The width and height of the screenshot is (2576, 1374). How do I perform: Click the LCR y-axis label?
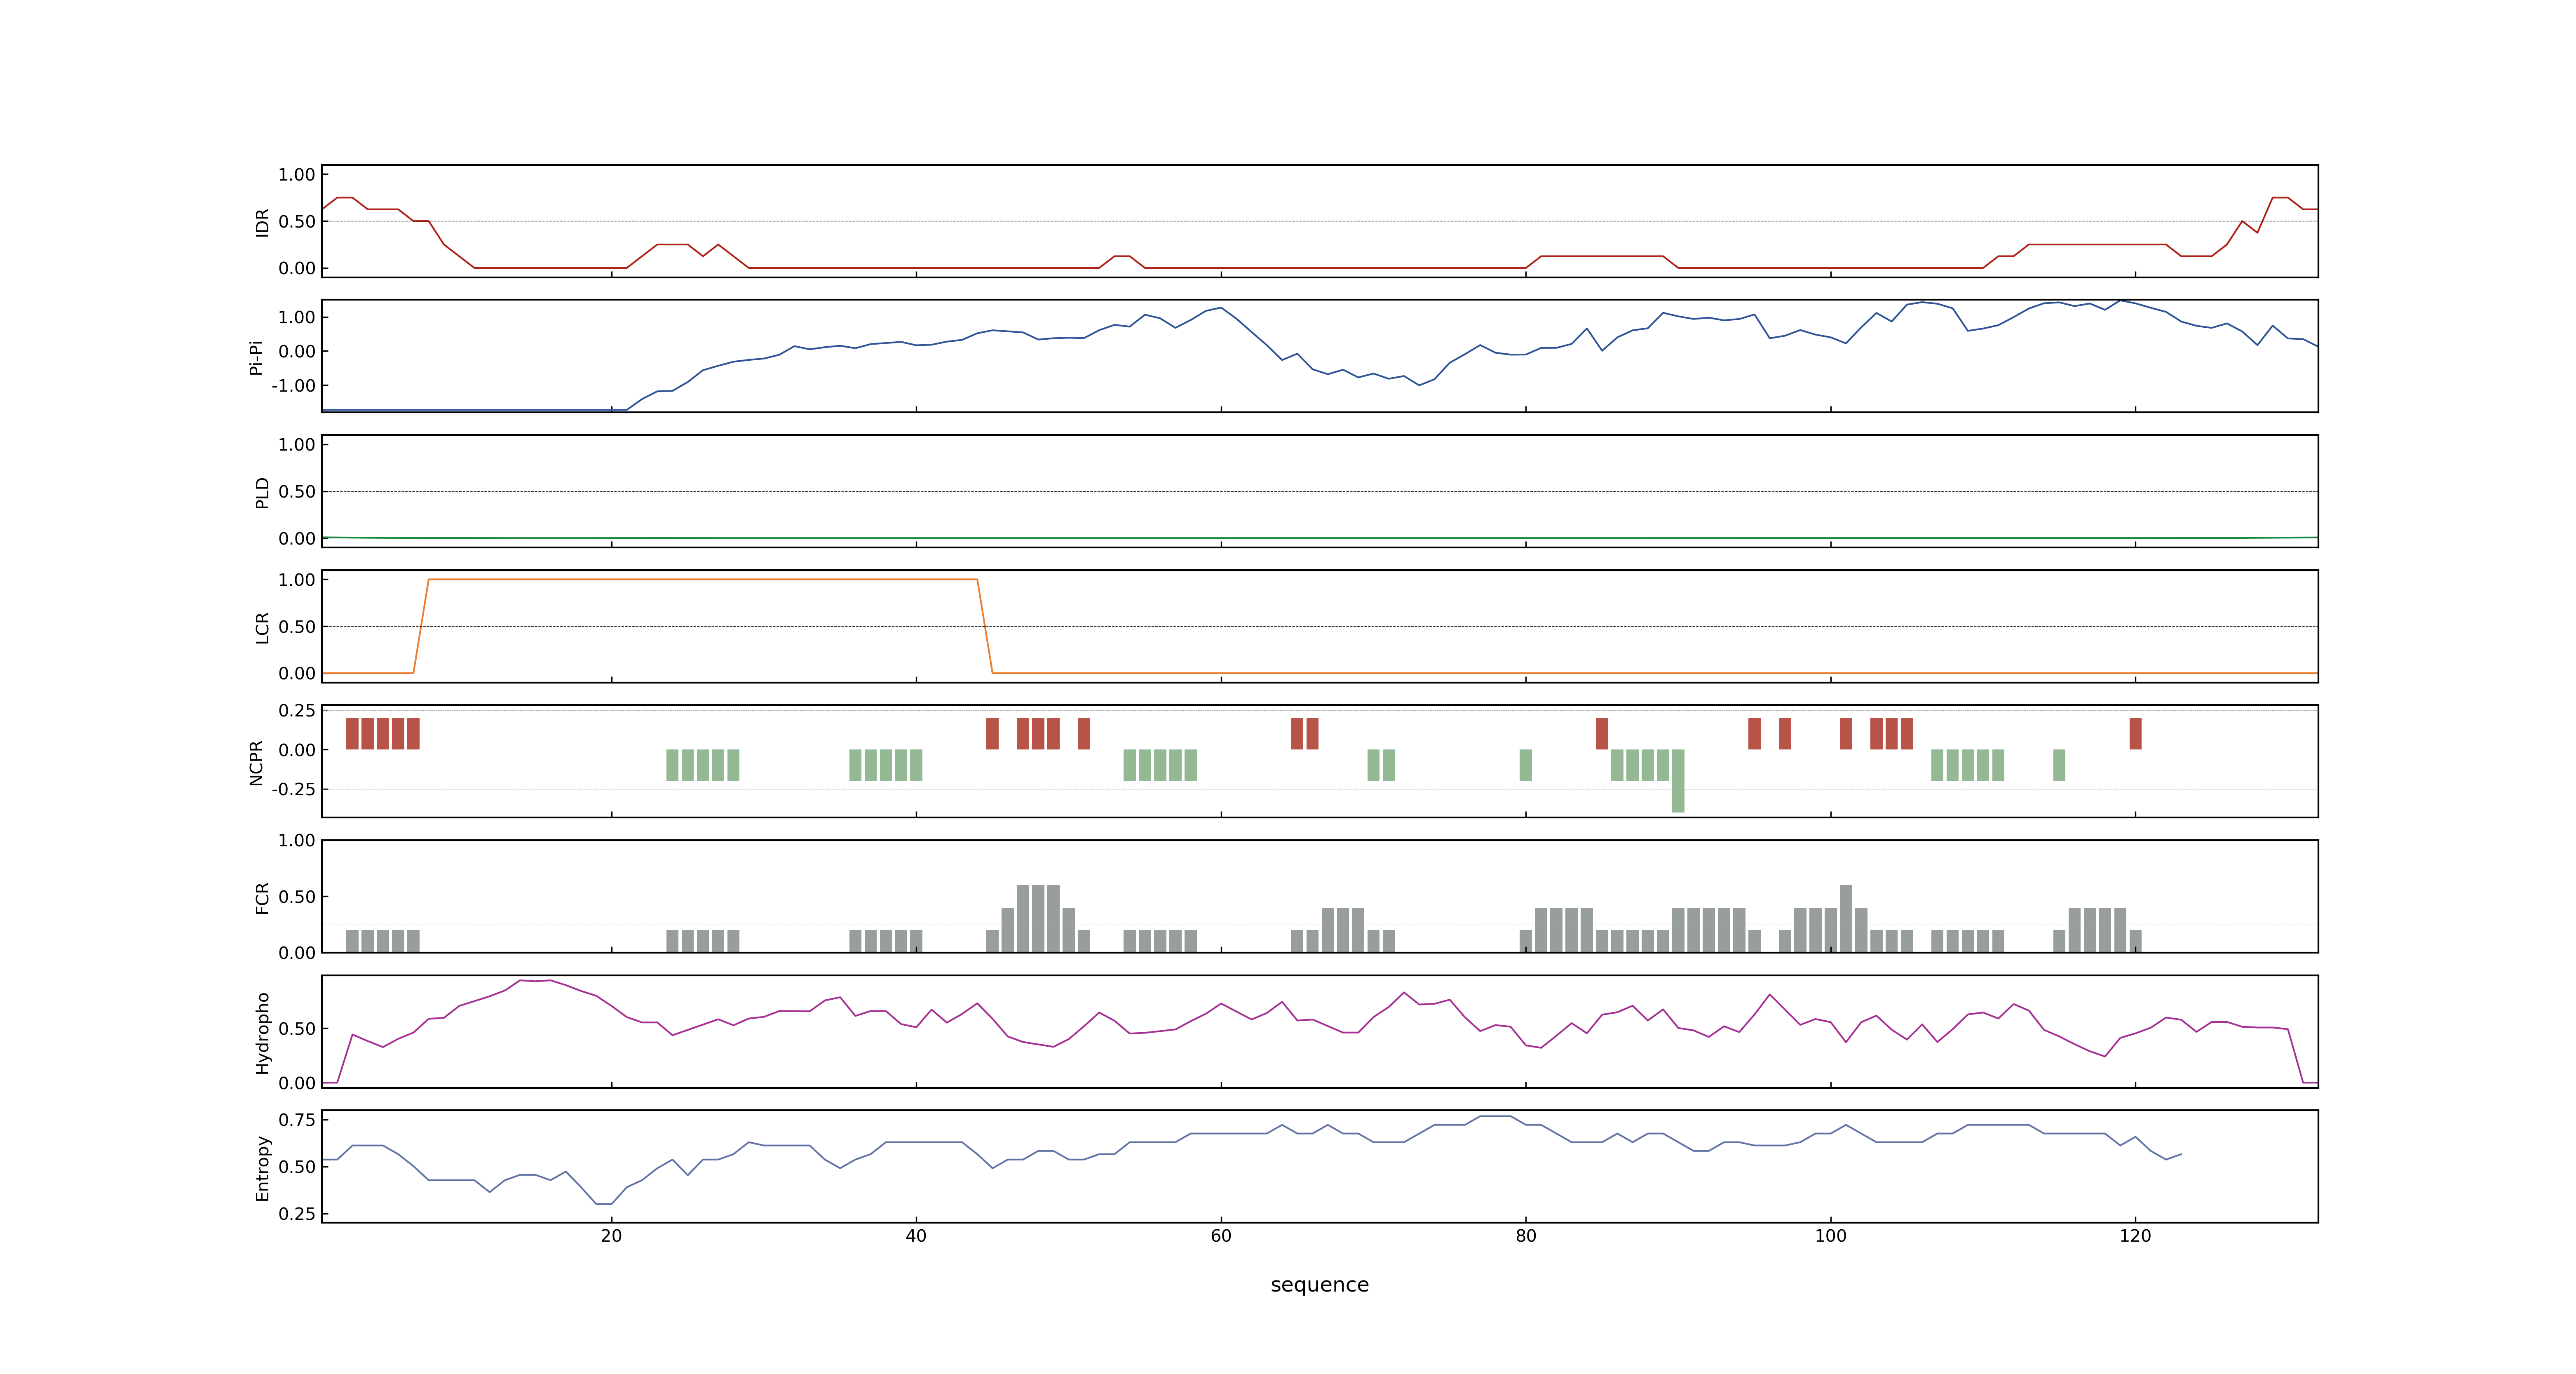coord(262,628)
